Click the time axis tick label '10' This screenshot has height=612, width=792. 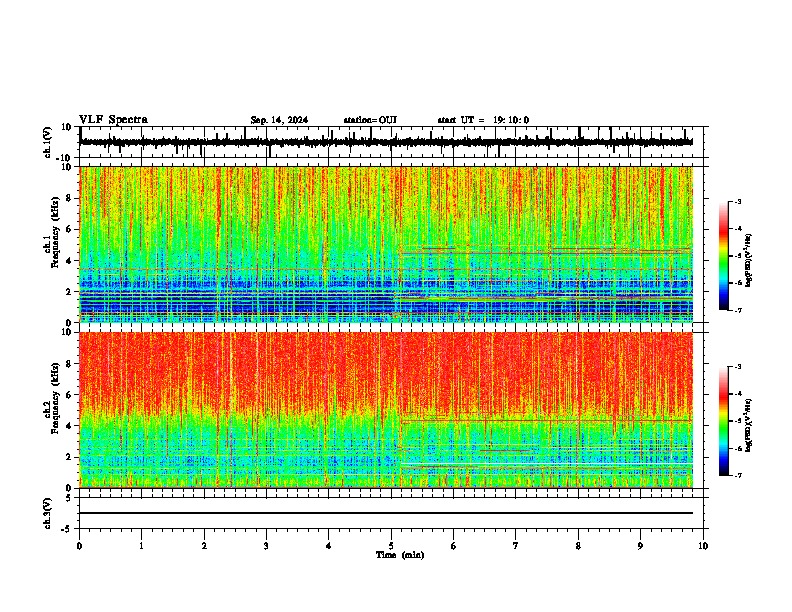pyautogui.click(x=703, y=546)
